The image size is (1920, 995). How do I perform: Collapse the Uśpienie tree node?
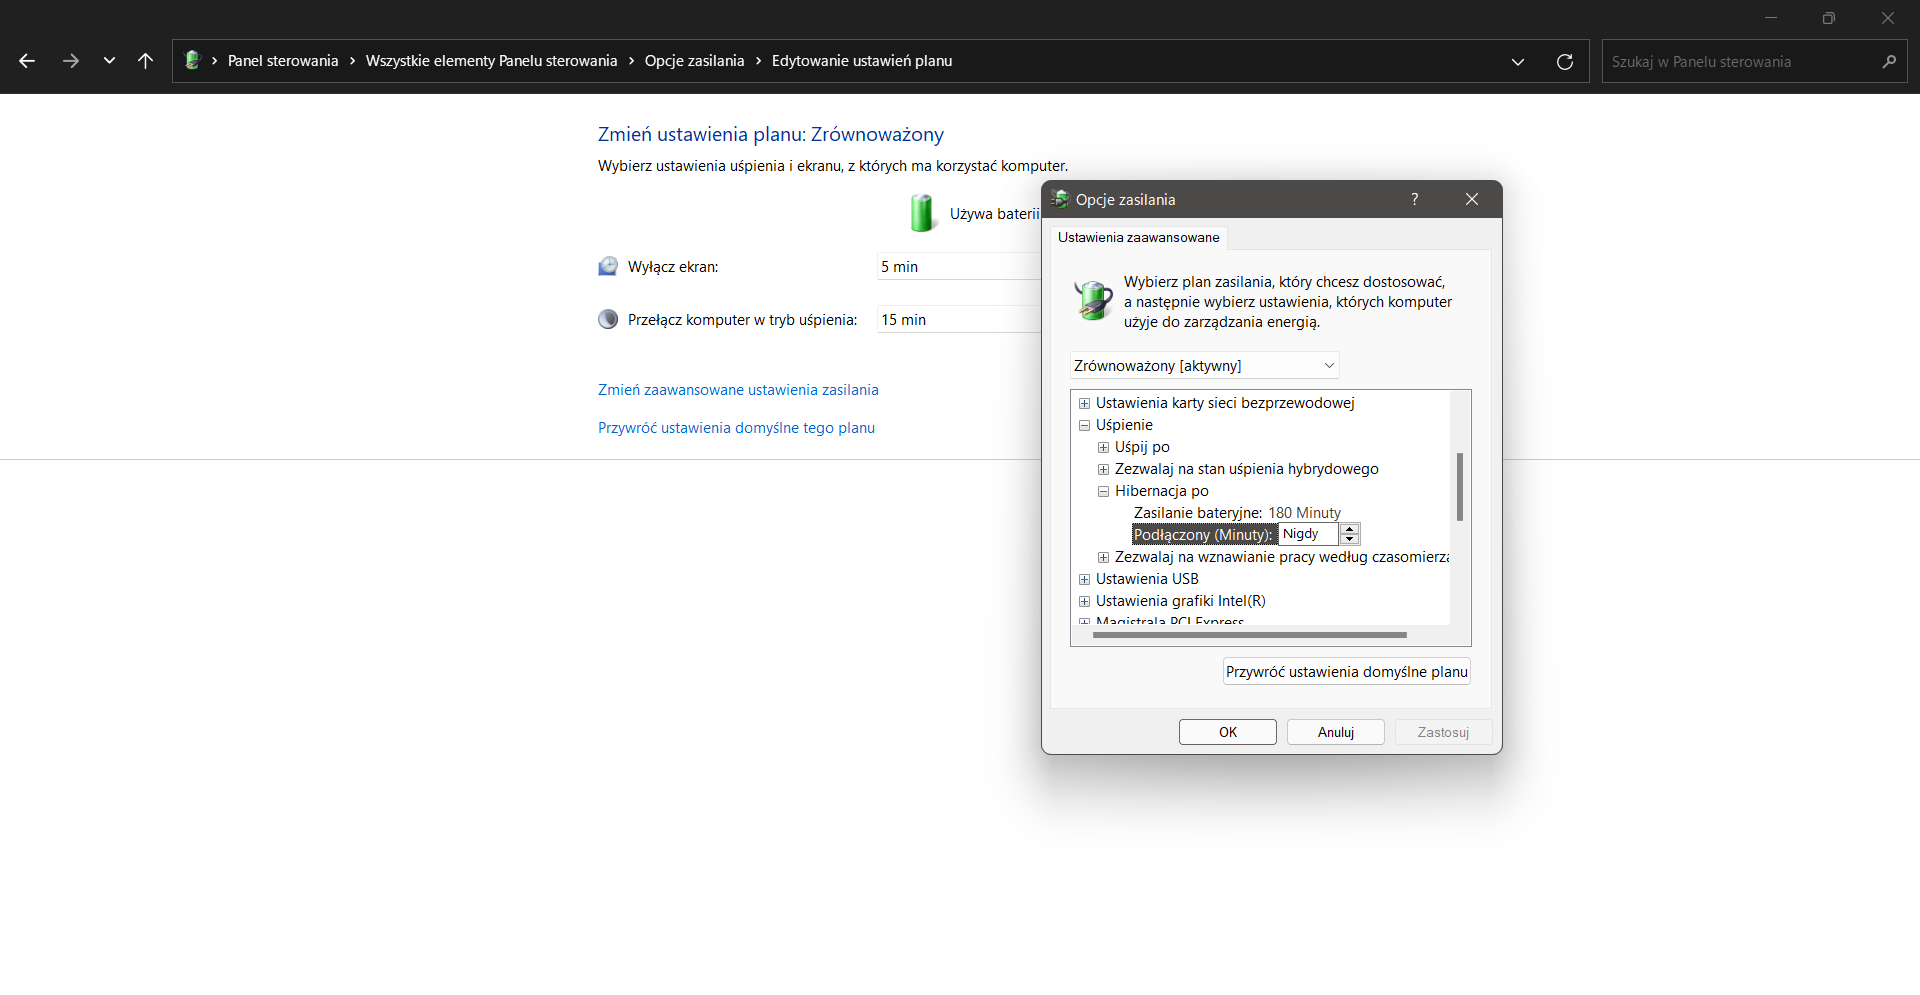[x=1084, y=425]
